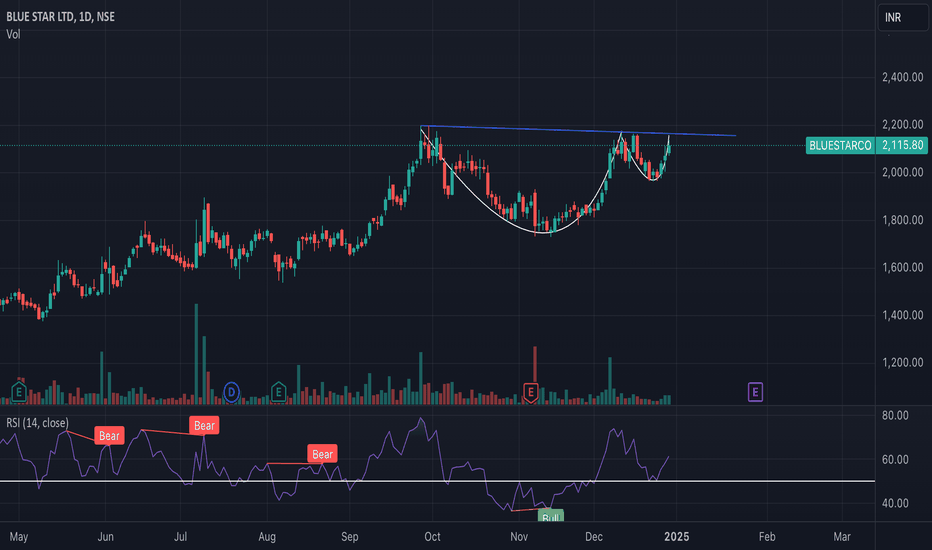Click the 1,400.00 price axis label
This screenshot has height=550, width=932.
[x=902, y=315]
